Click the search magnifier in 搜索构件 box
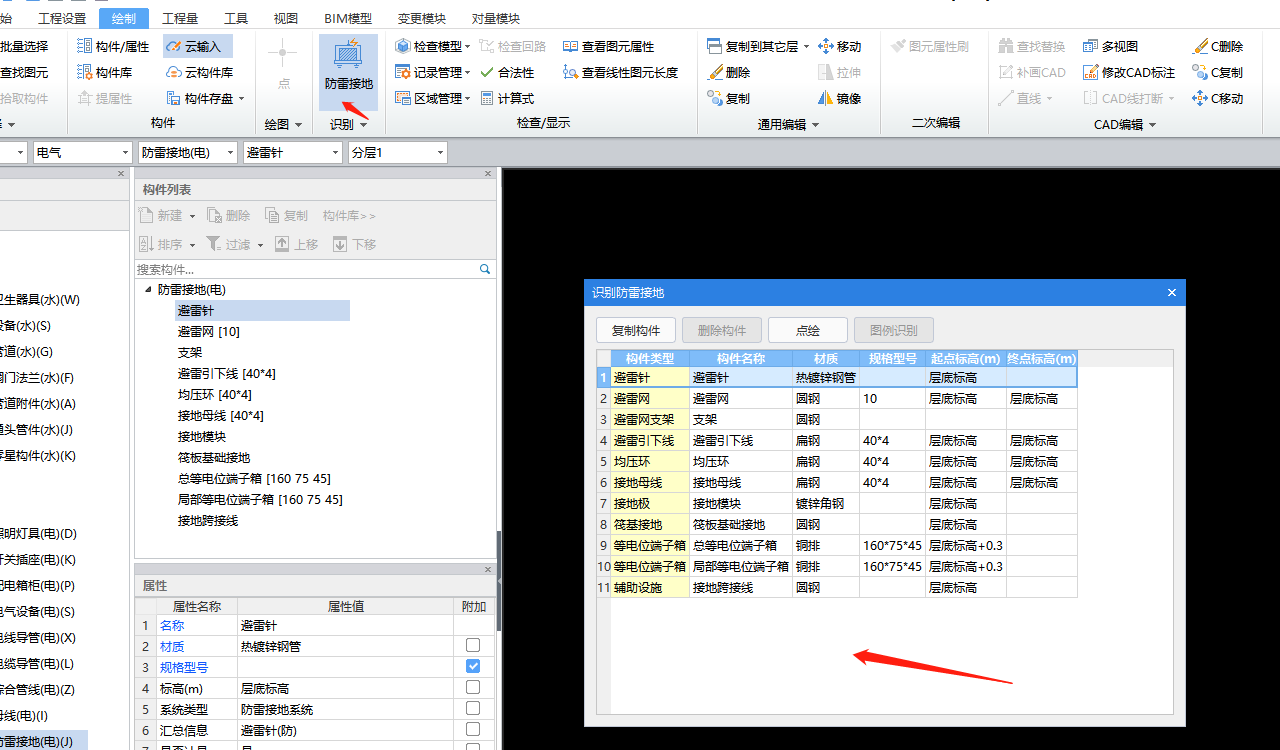1280x750 pixels. [x=485, y=269]
